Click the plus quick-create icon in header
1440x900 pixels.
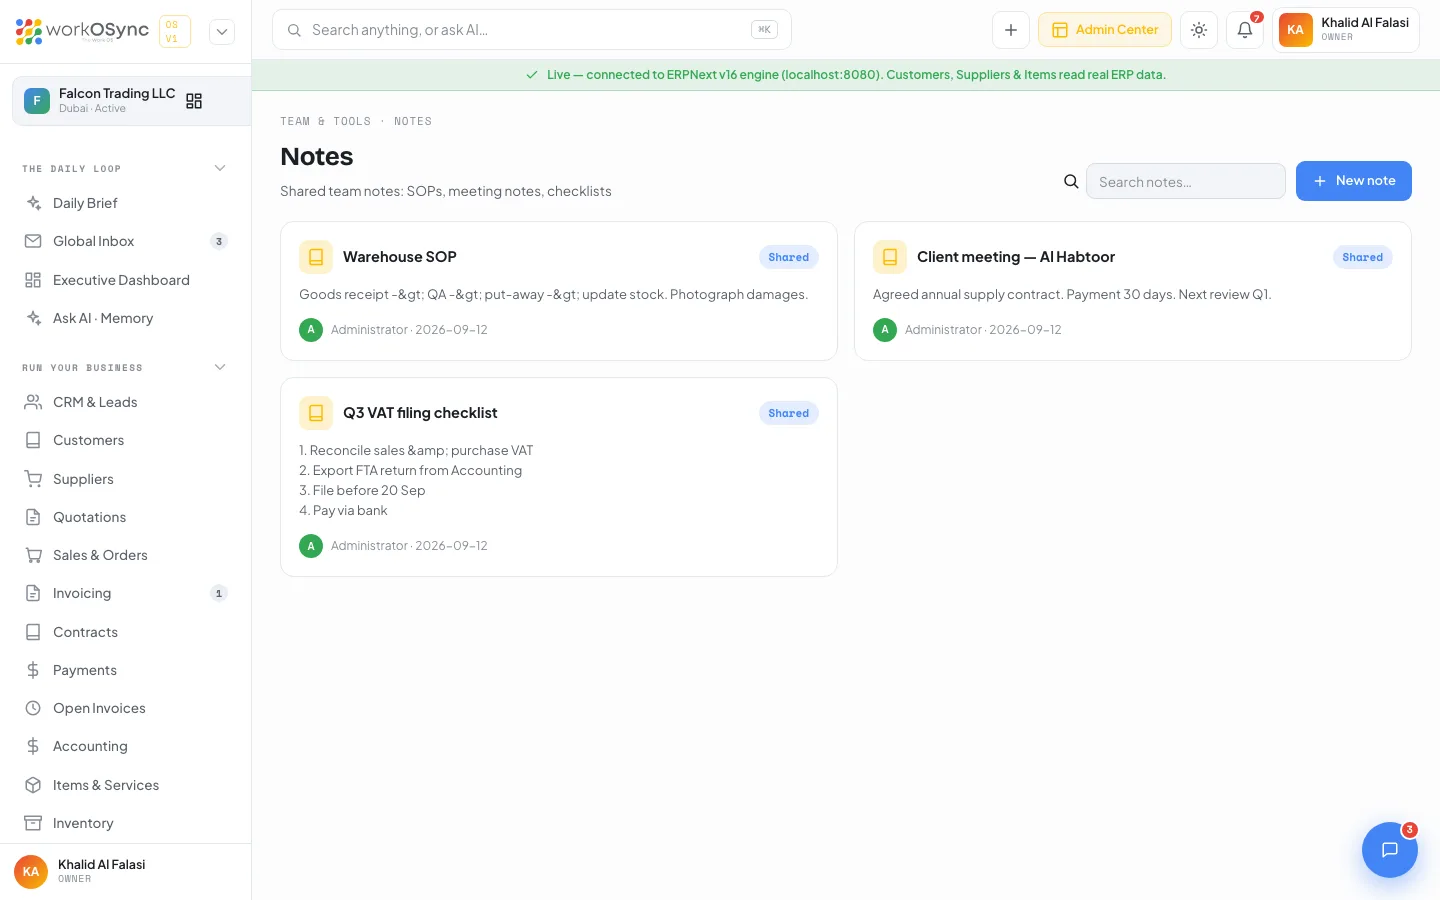pyautogui.click(x=1011, y=30)
